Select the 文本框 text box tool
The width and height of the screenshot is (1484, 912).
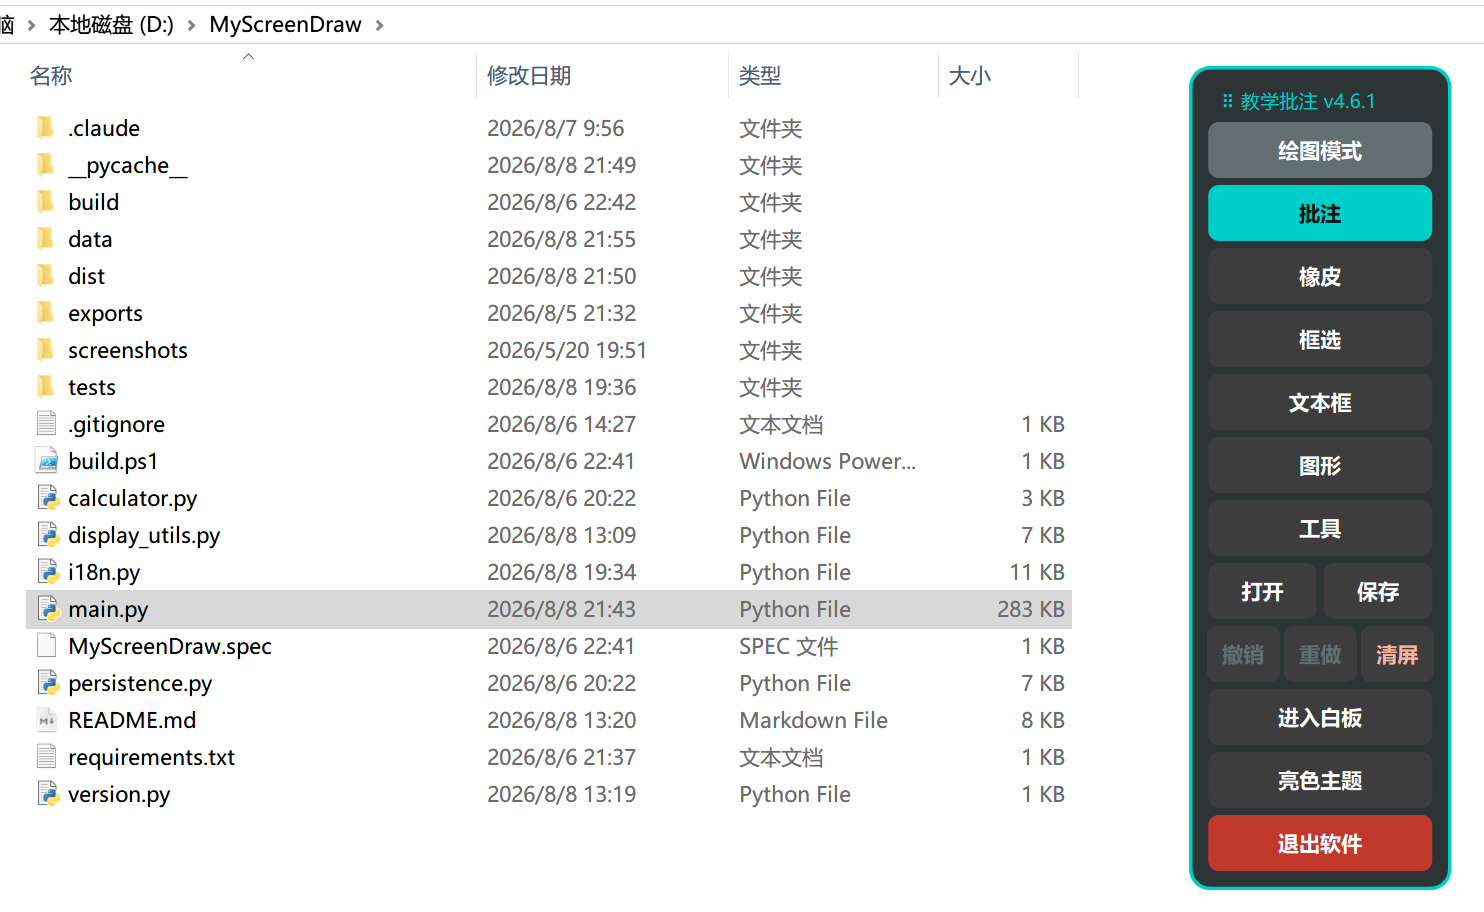tap(1319, 402)
